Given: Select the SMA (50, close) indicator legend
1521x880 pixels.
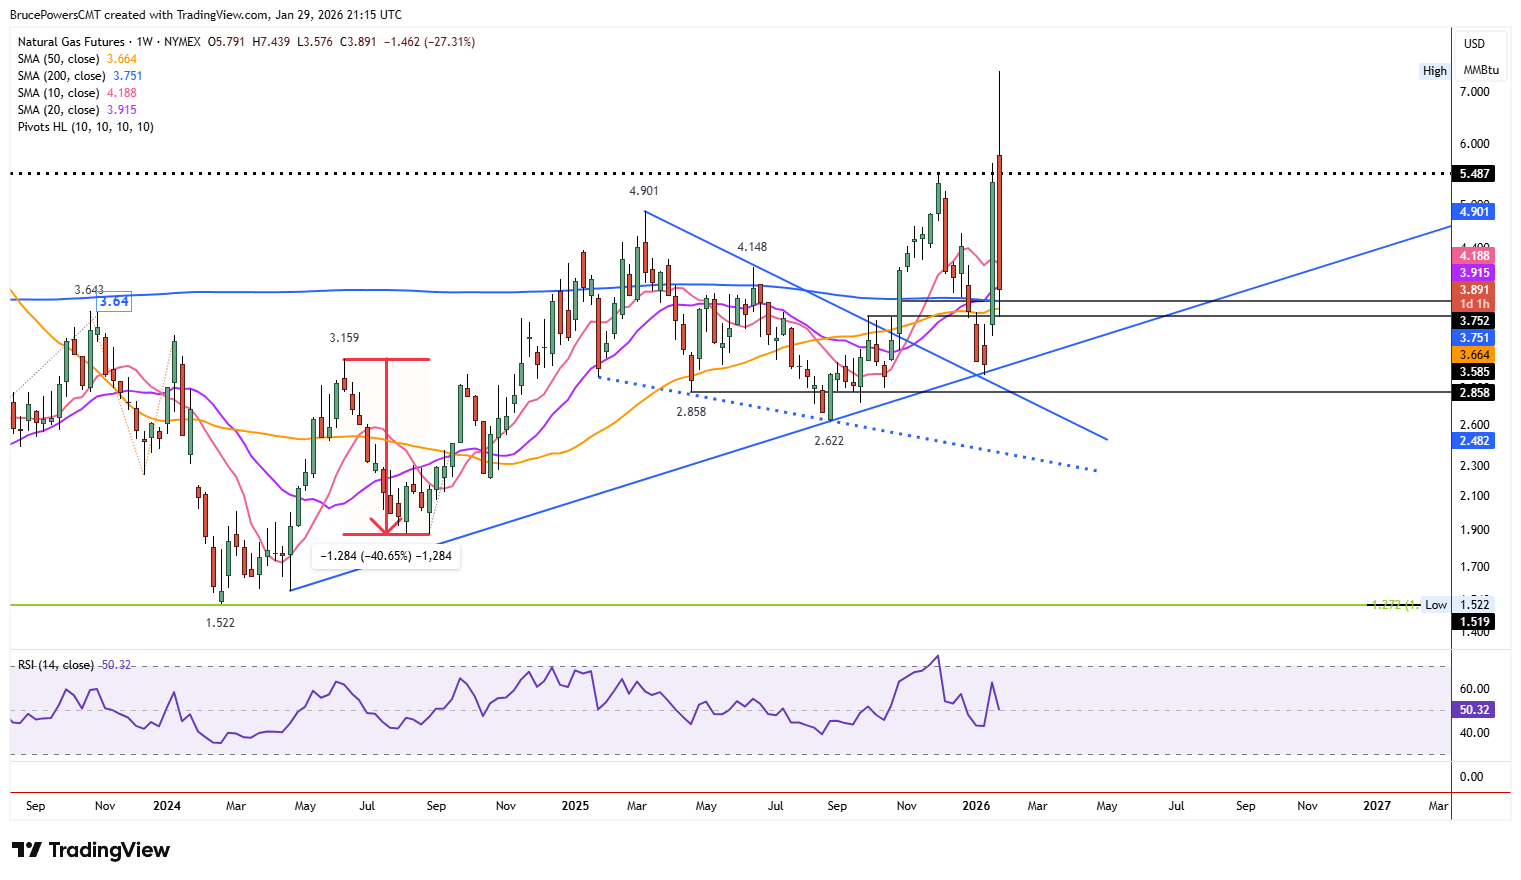Looking at the screenshot, I should (x=77, y=59).
